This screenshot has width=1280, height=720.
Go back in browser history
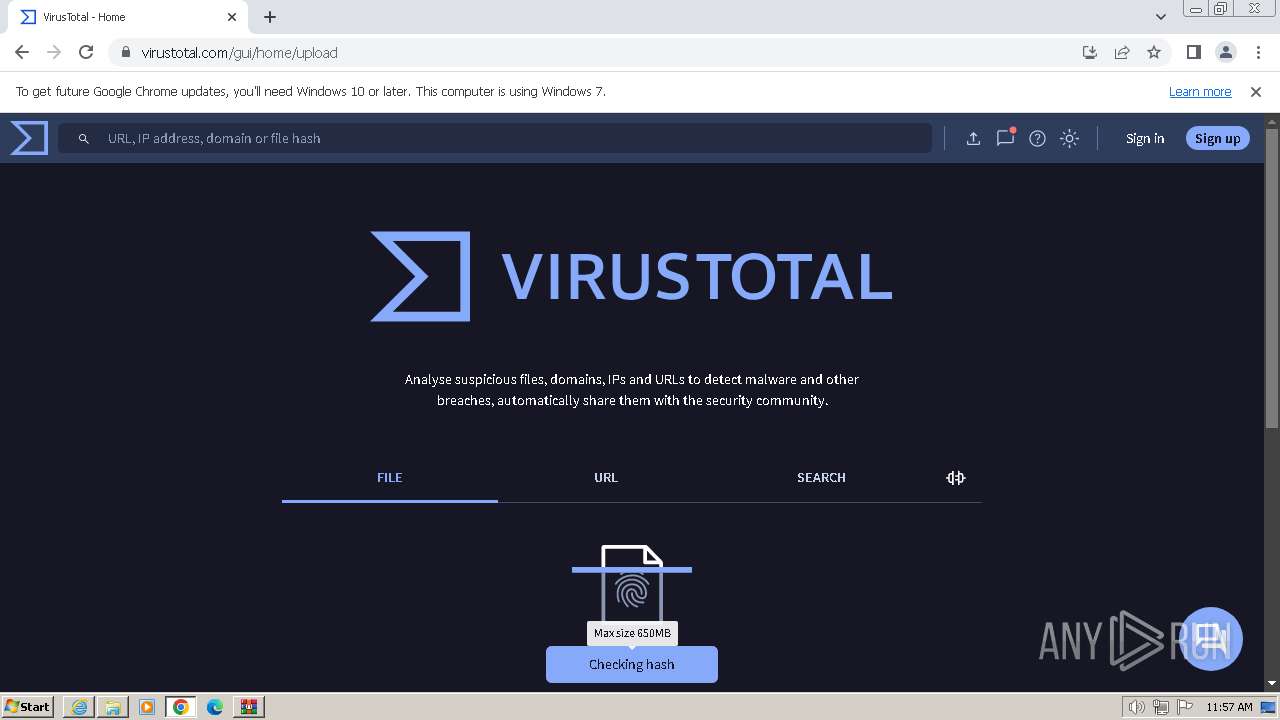pos(22,52)
